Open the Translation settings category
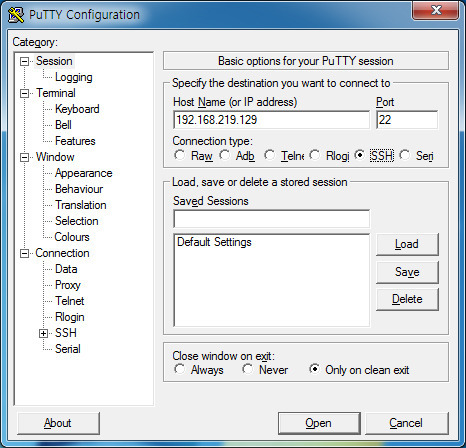466x448 pixels. 81,205
